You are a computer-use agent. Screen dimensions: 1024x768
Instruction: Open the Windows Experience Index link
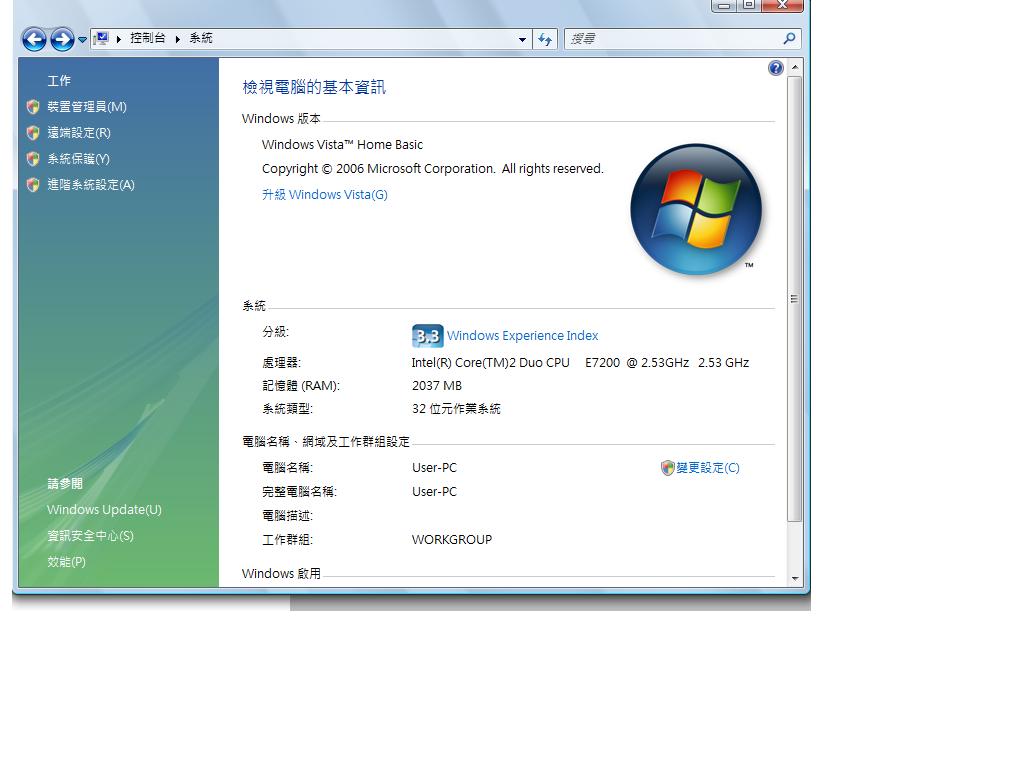[522, 336]
